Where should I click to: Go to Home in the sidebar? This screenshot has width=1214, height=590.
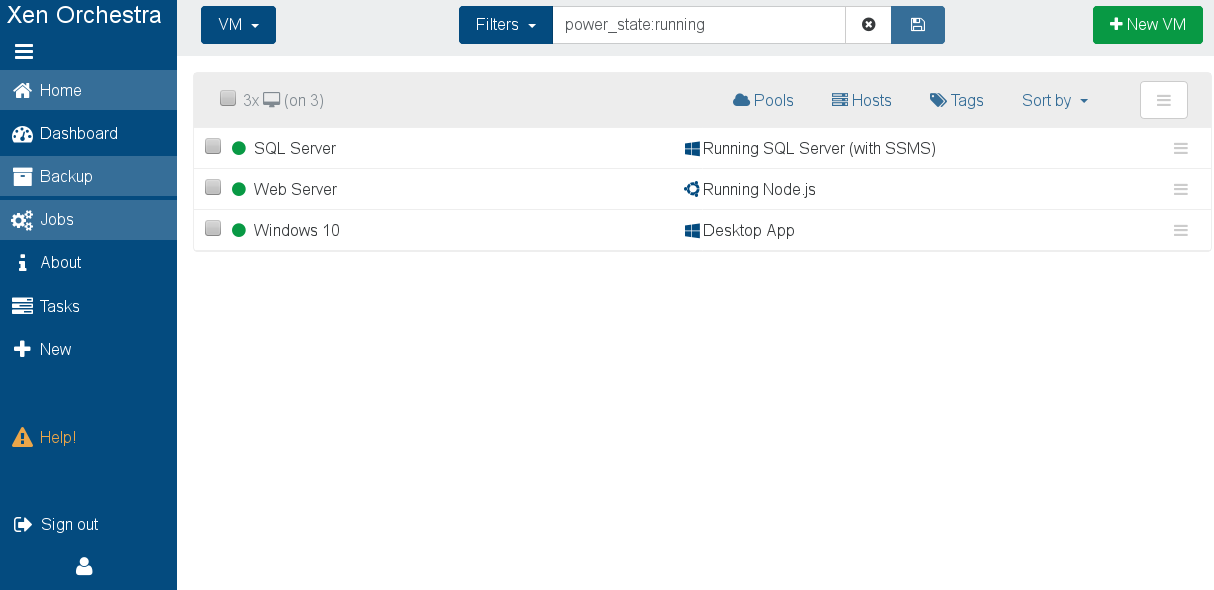click(x=88, y=90)
